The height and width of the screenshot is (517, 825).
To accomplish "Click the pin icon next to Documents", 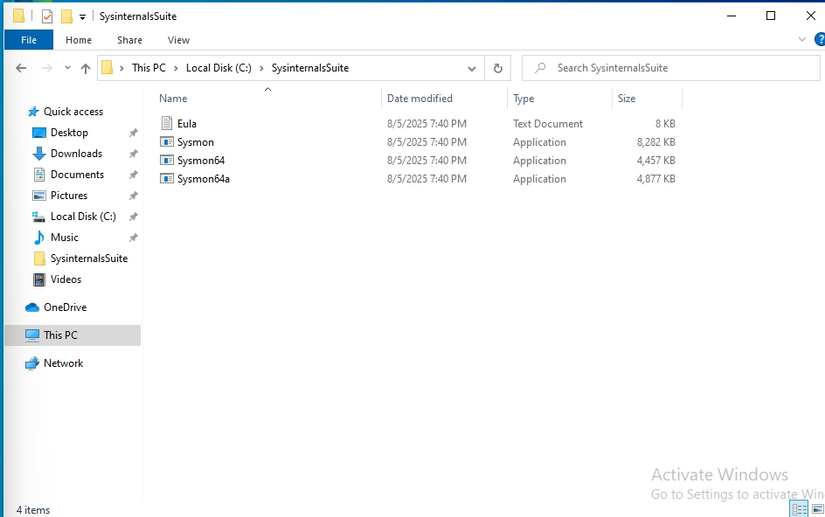I will click(x=133, y=175).
